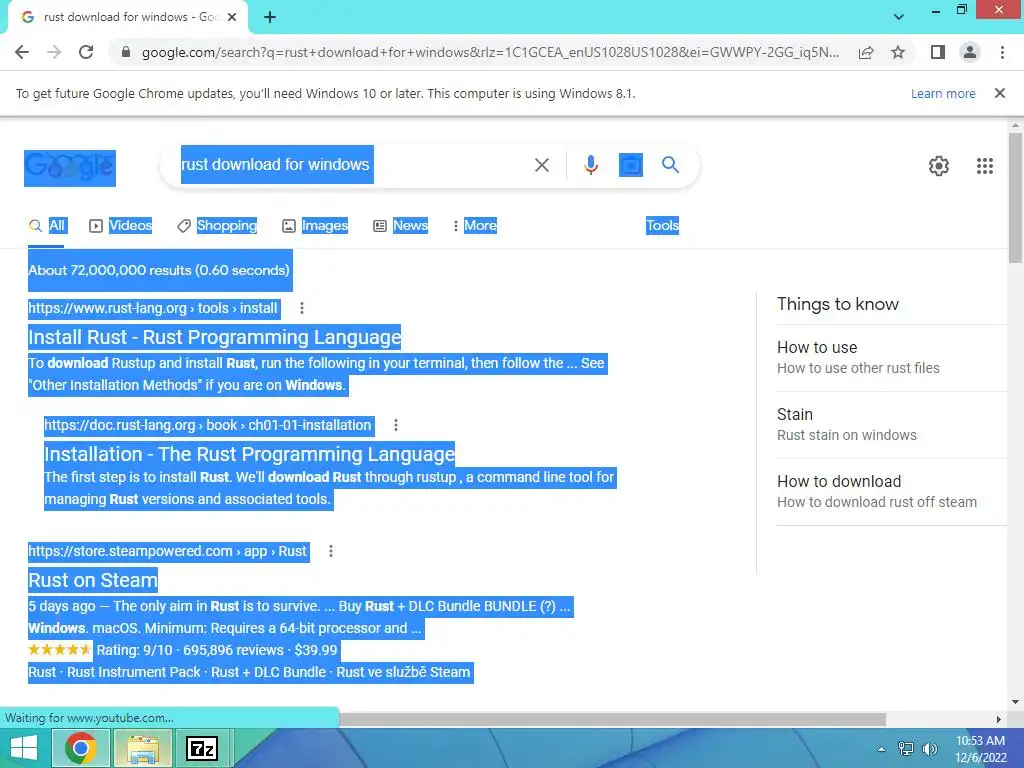Show hidden system tray icons
1024x768 pixels.
tap(882, 749)
